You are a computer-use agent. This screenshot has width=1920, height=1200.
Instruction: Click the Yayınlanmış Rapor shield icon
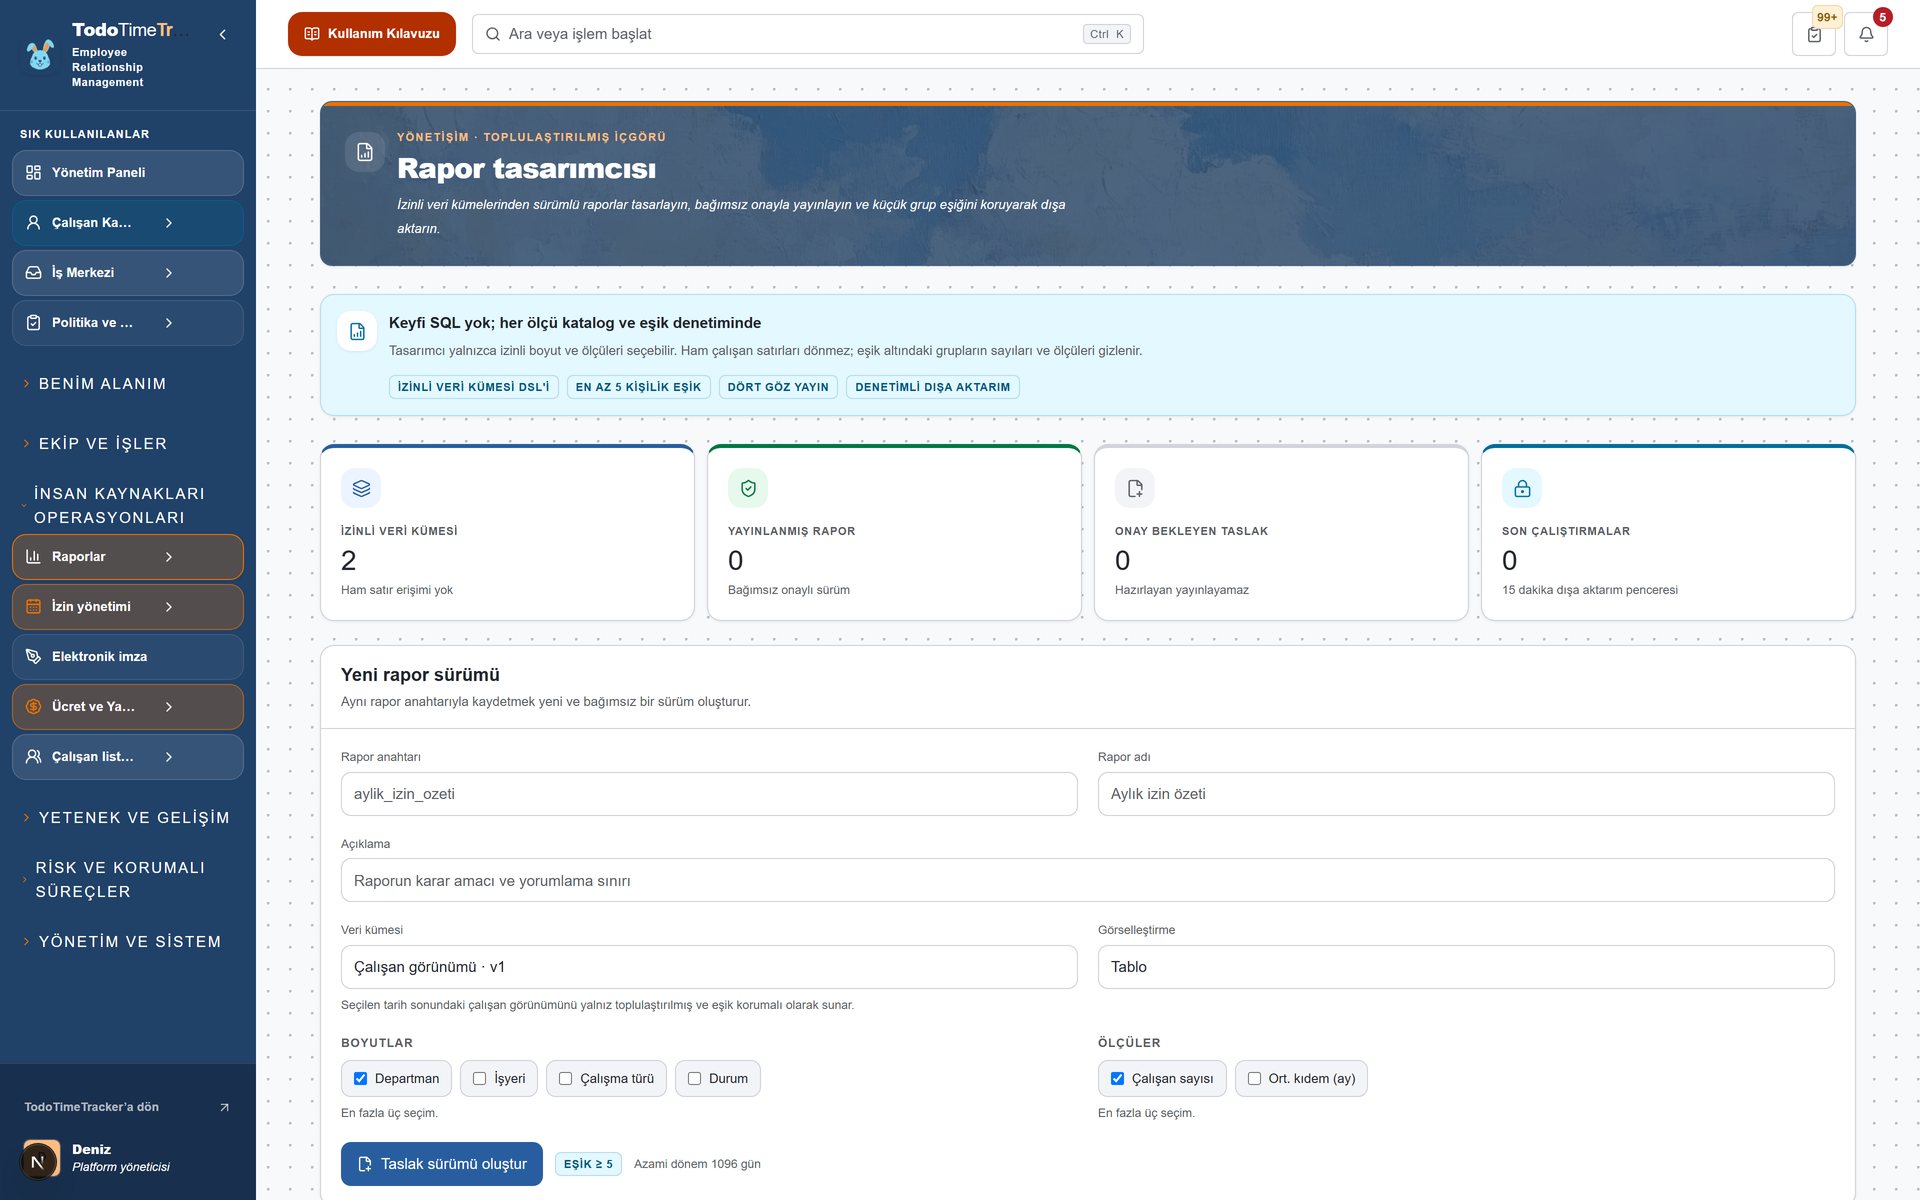coord(748,488)
